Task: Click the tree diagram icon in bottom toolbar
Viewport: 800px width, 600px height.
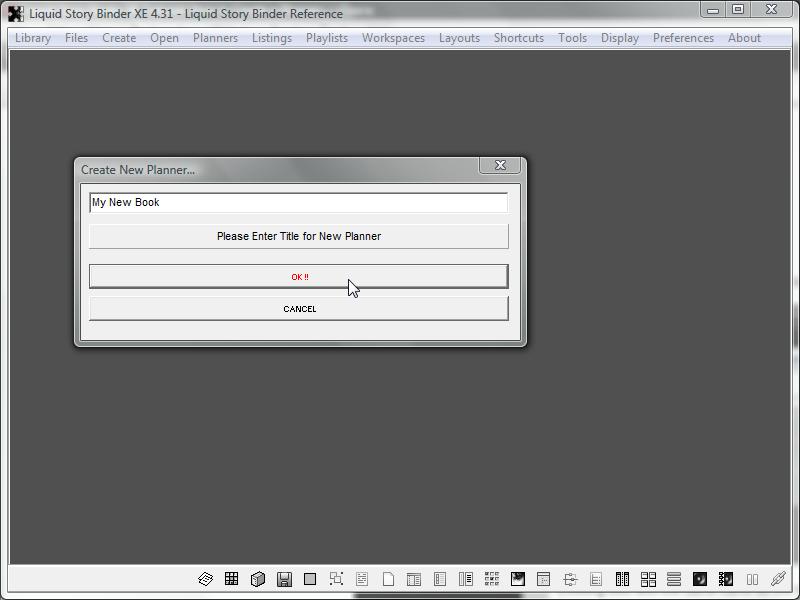Action: click(570, 579)
